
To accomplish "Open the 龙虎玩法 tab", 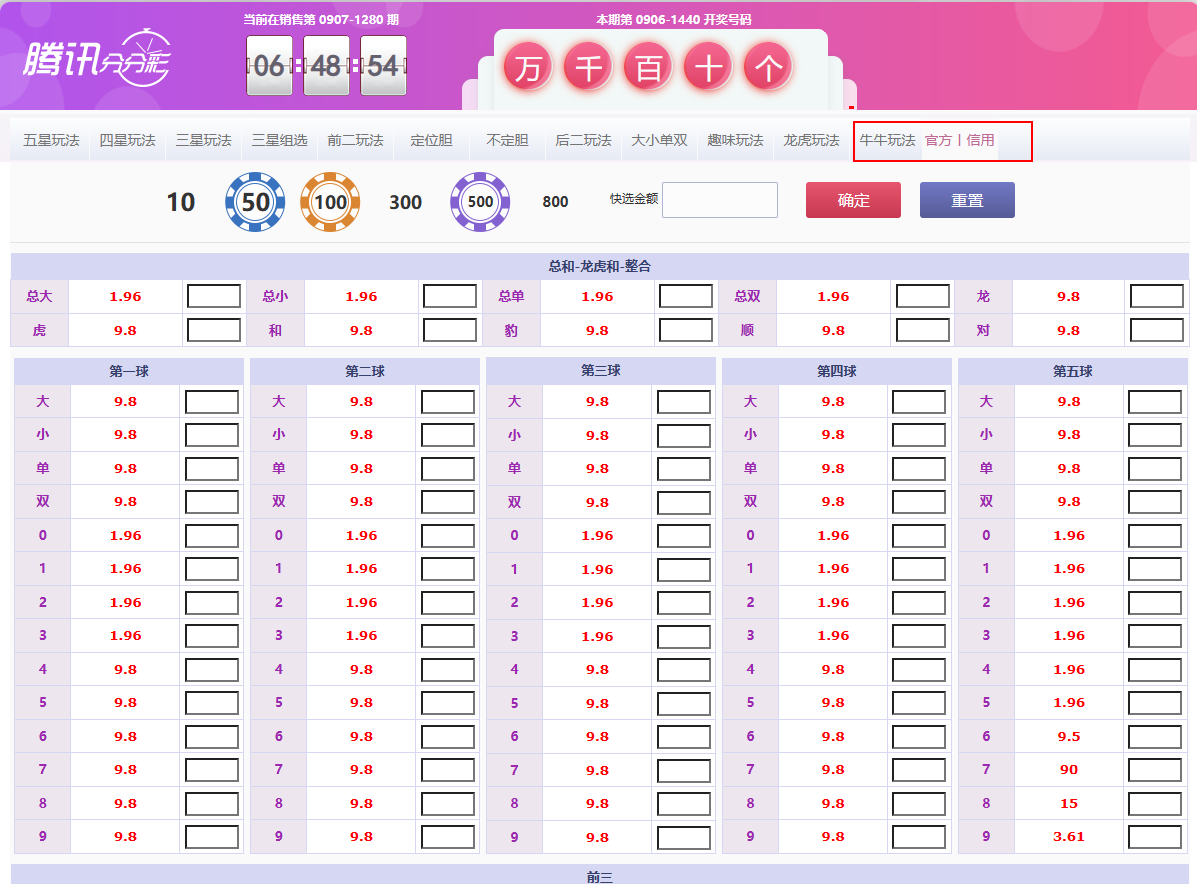I will pyautogui.click(x=811, y=140).
